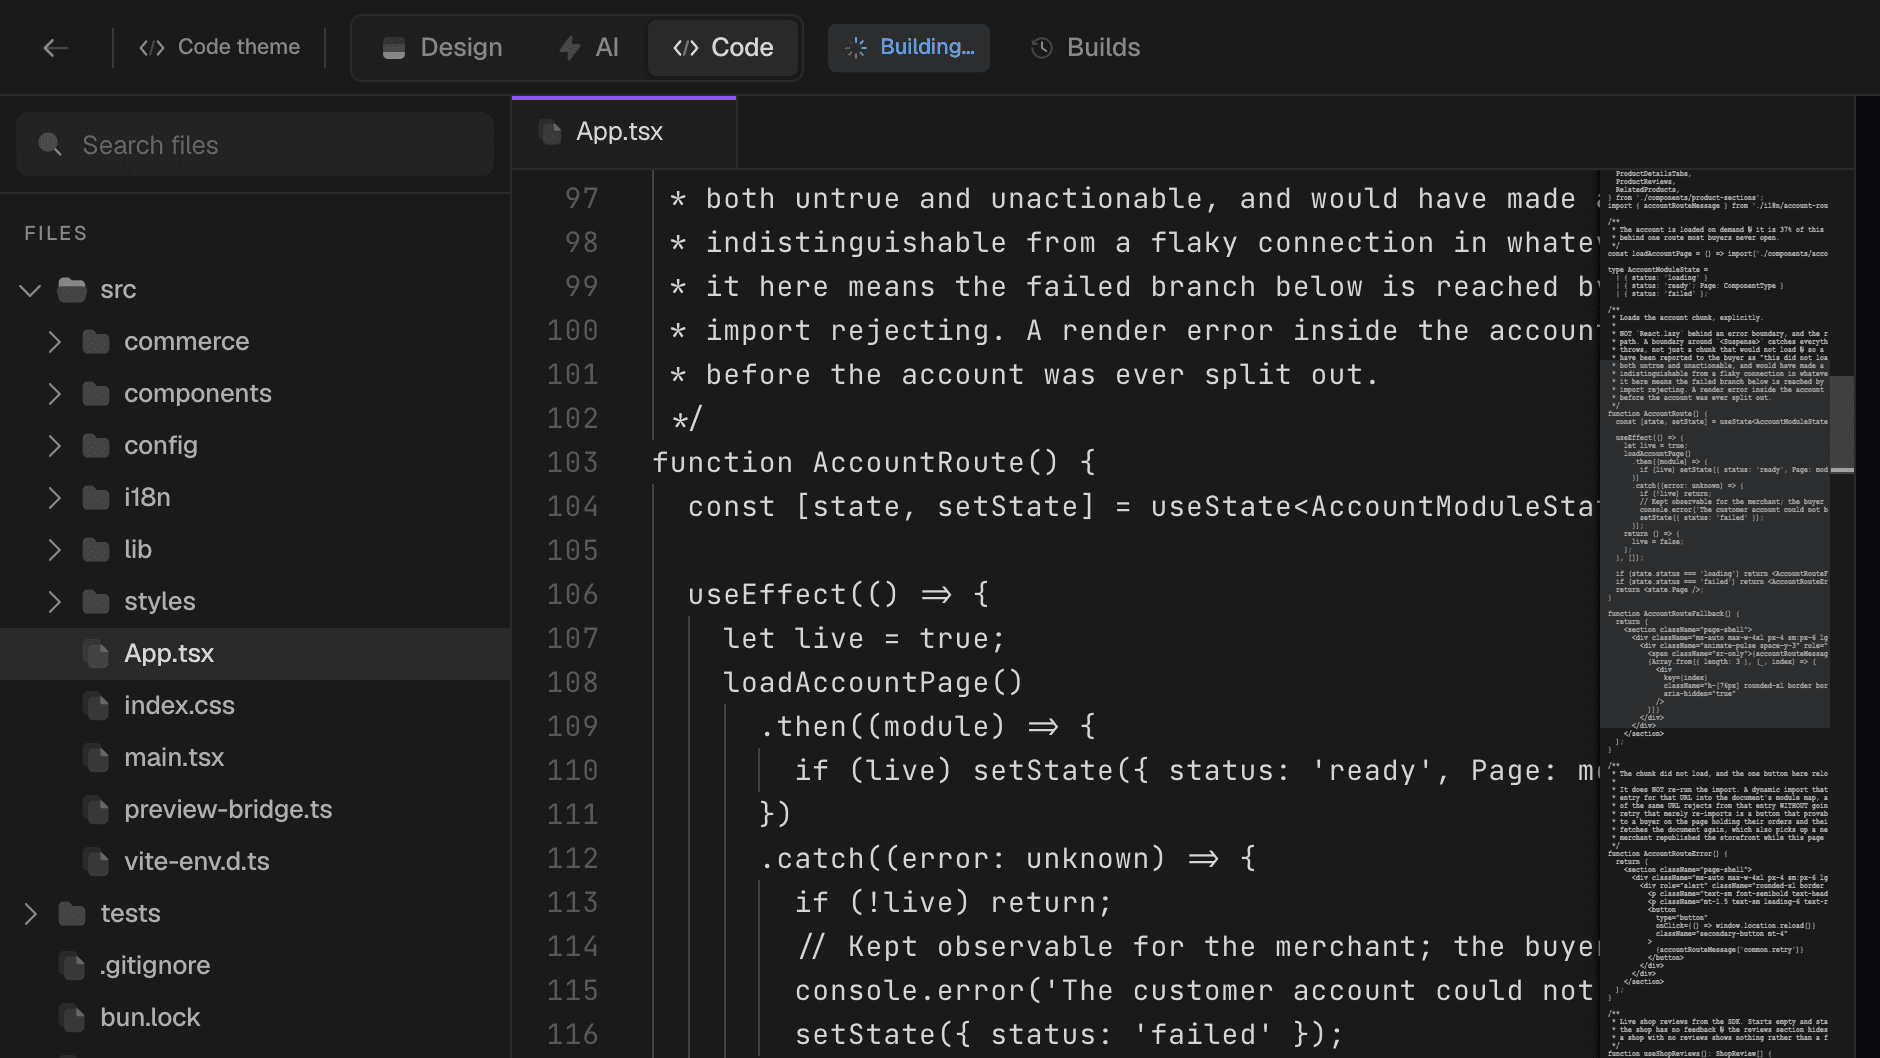This screenshot has width=1880, height=1058.
Task: Open index.css file
Action: point(255,706)
